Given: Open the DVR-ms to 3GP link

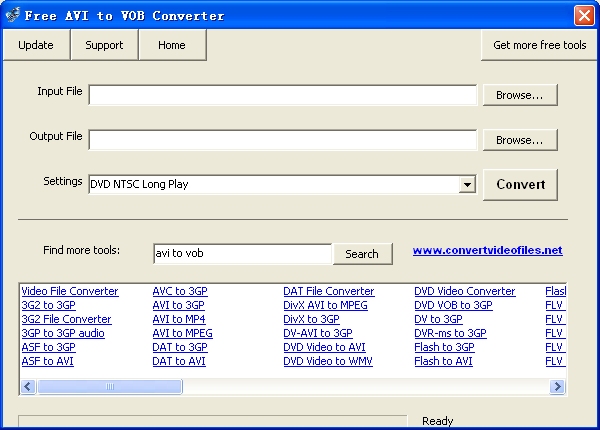Looking at the screenshot, I should tap(450, 333).
